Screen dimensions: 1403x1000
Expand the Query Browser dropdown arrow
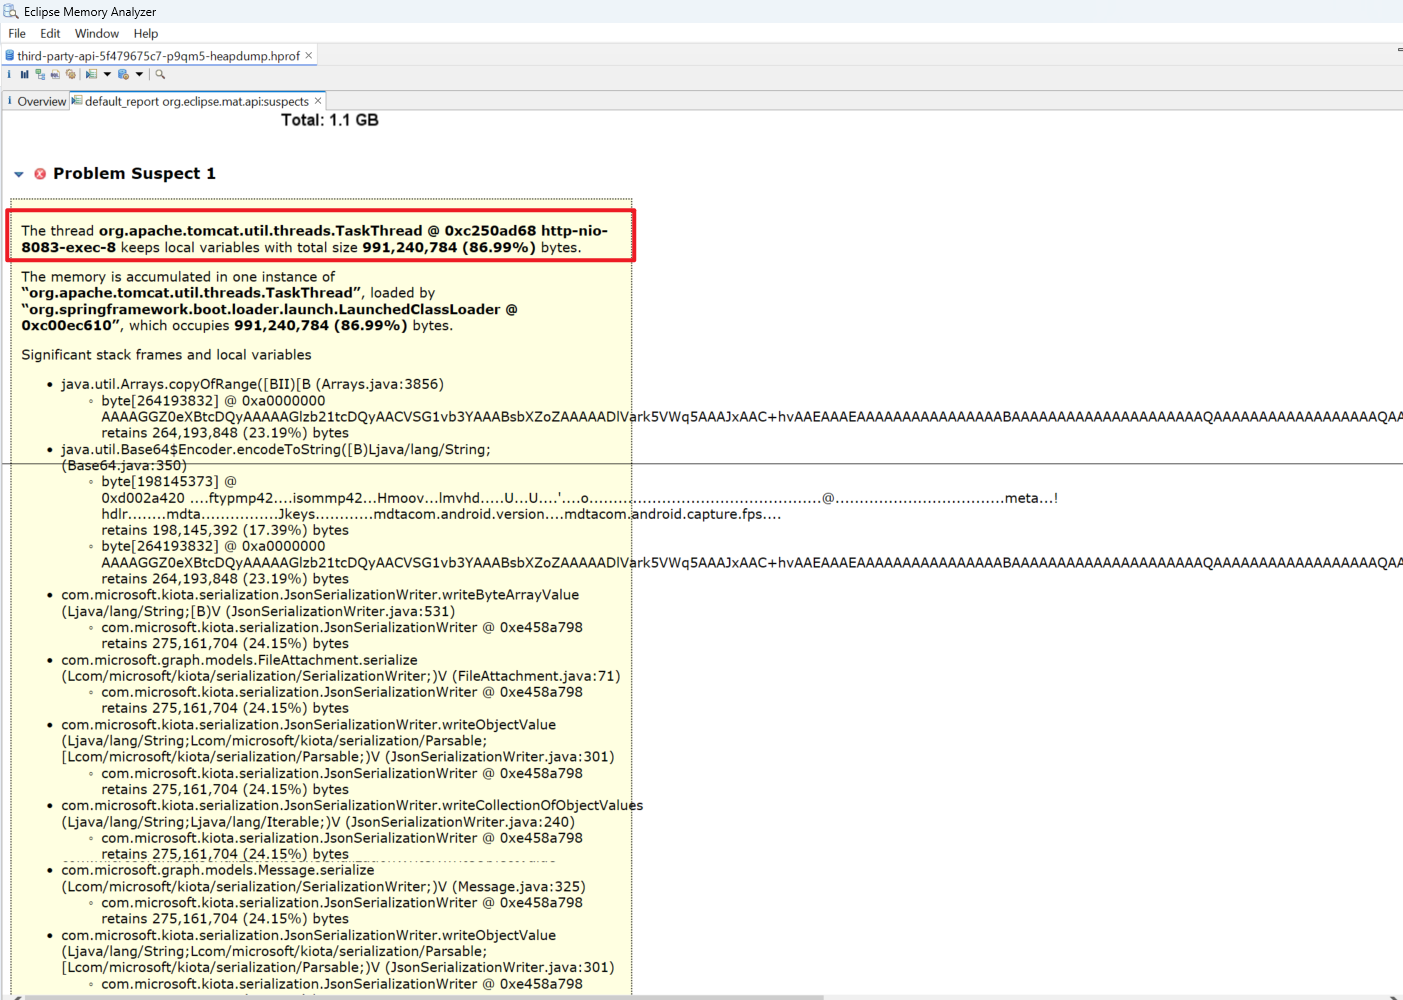click(139, 74)
